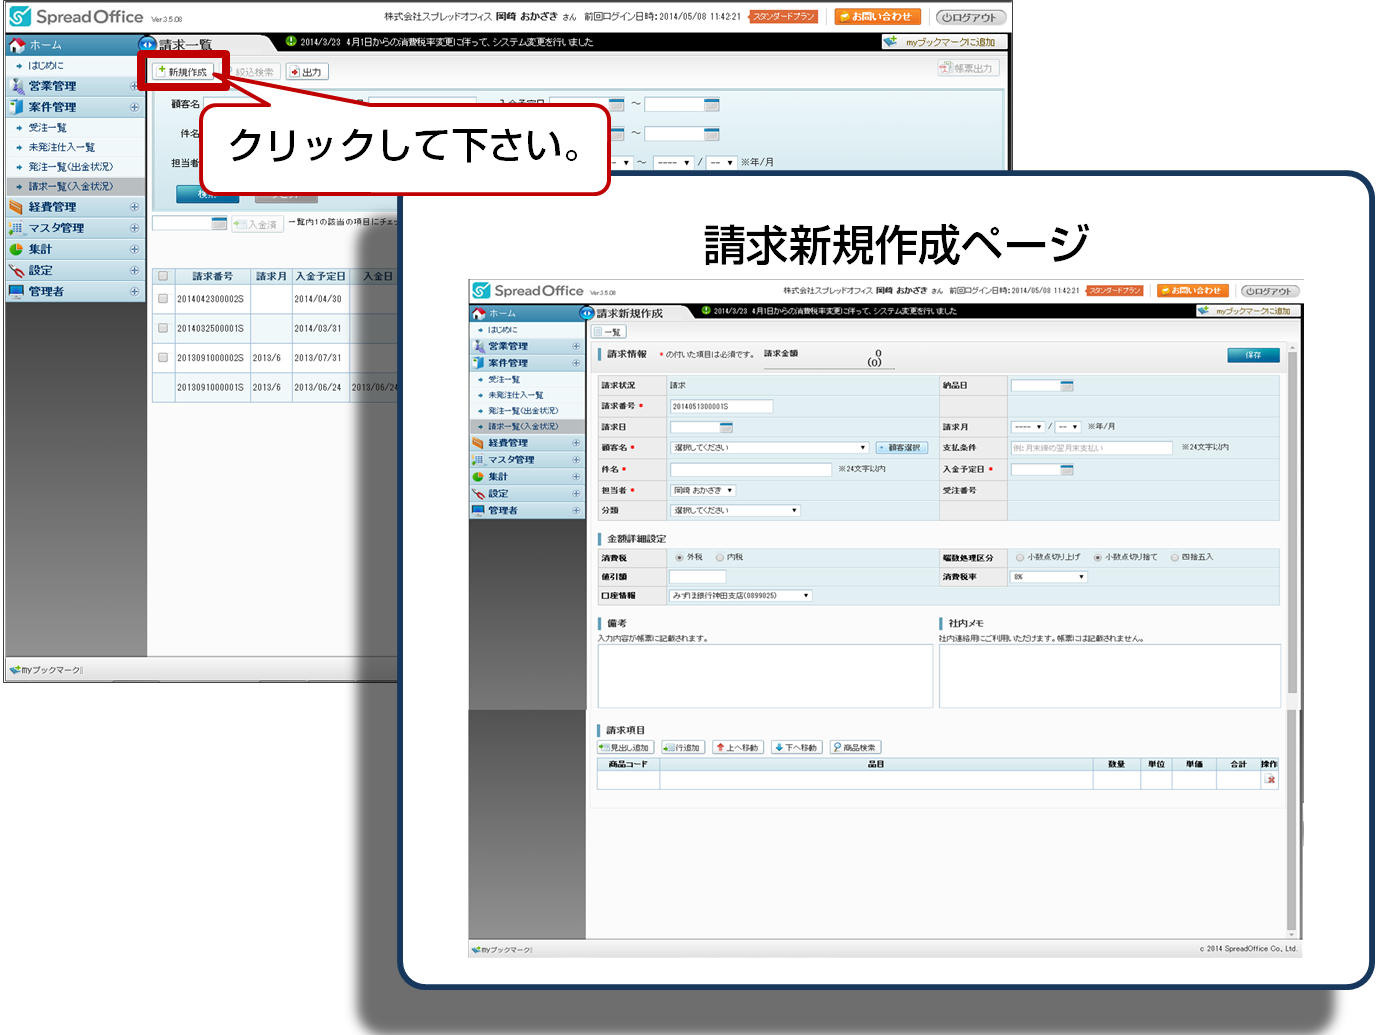1377x1035 pixels.
Task: Click 保存 button in 請求新規作成 page
Action: tap(1253, 355)
